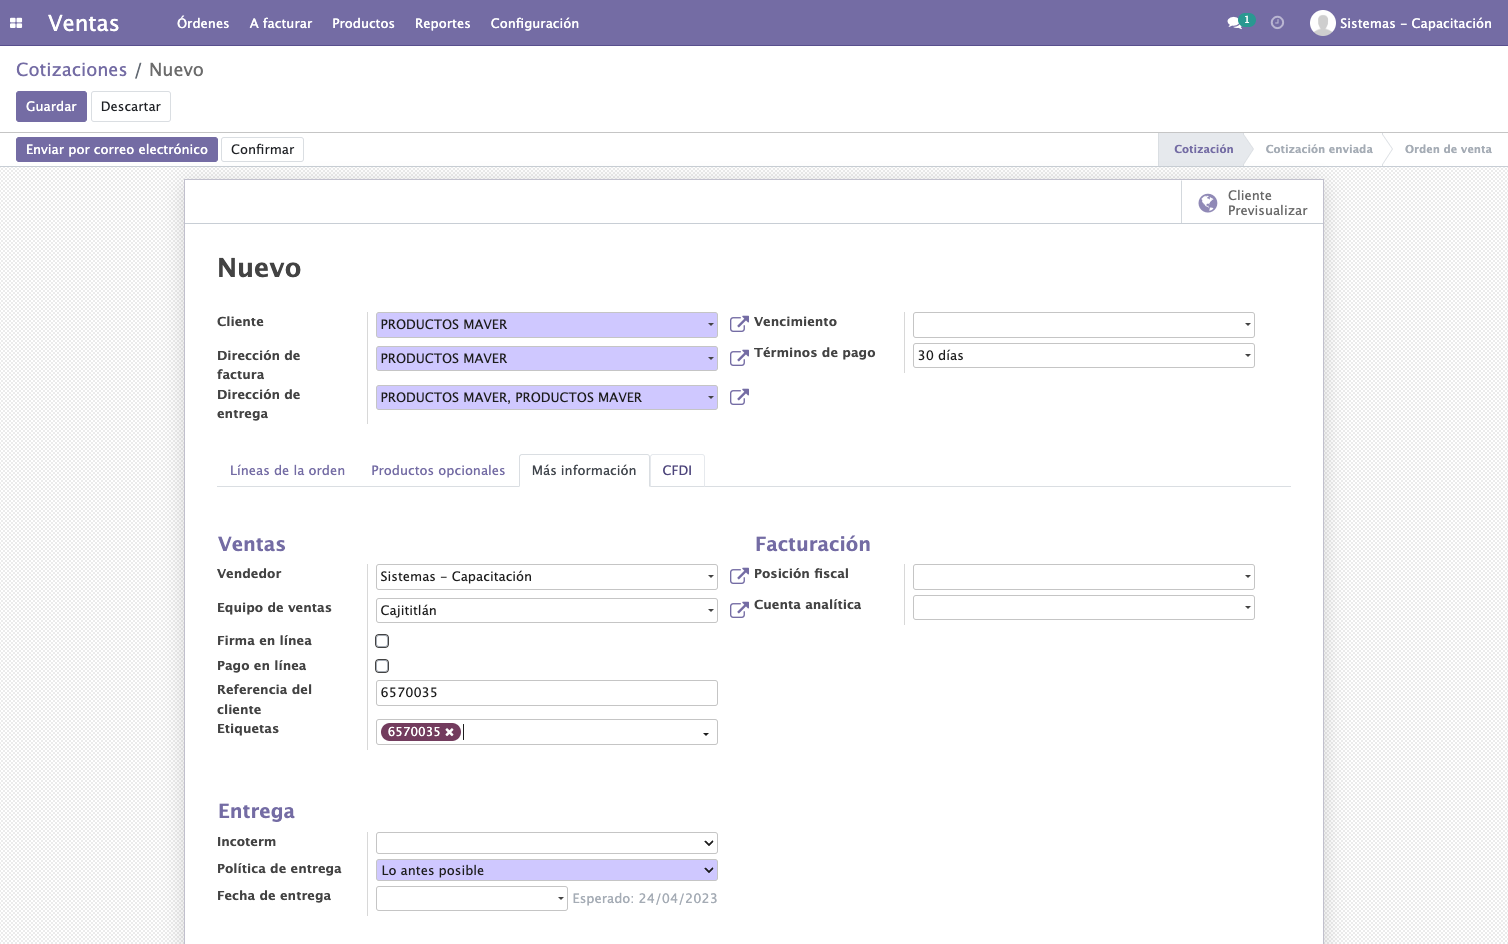Expand the Términos de pago dropdown
The width and height of the screenshot is (1508, 944).
pyautogui.click(x=1083, y=355)
